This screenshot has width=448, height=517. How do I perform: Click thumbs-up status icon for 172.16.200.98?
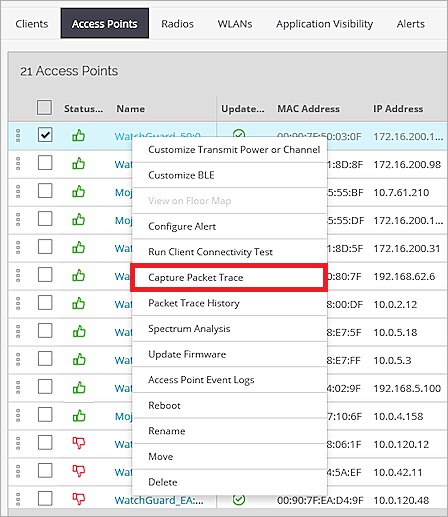[x=79, y=164]
